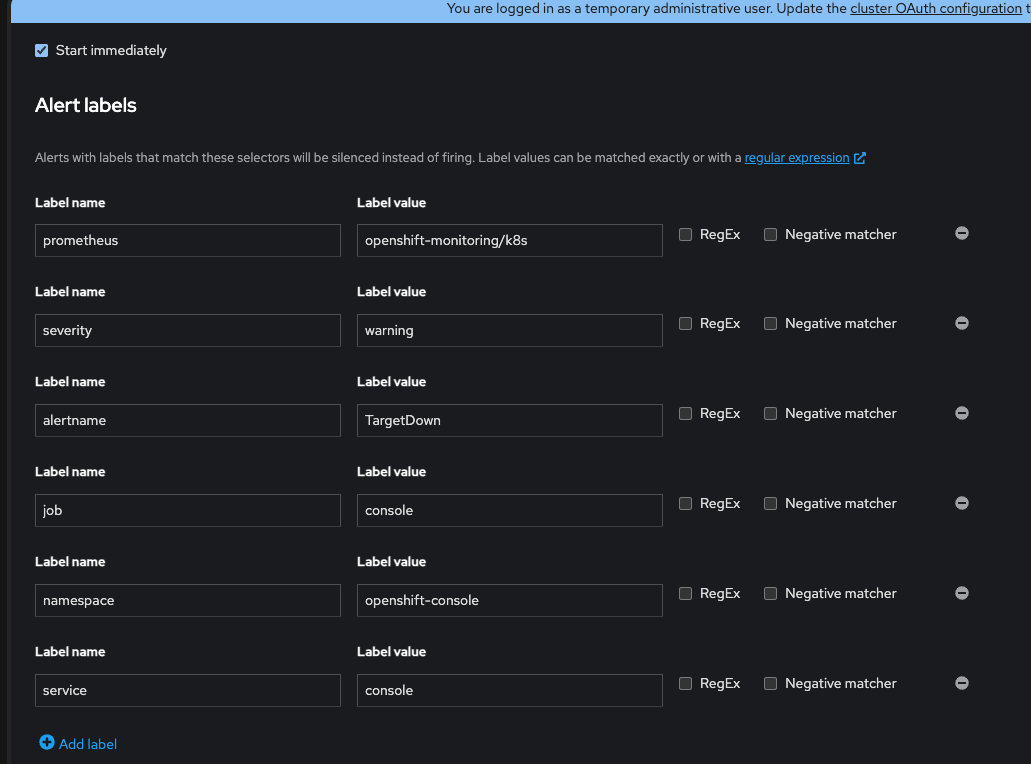Click the plus icon for Add label

(x=46, y=743)
